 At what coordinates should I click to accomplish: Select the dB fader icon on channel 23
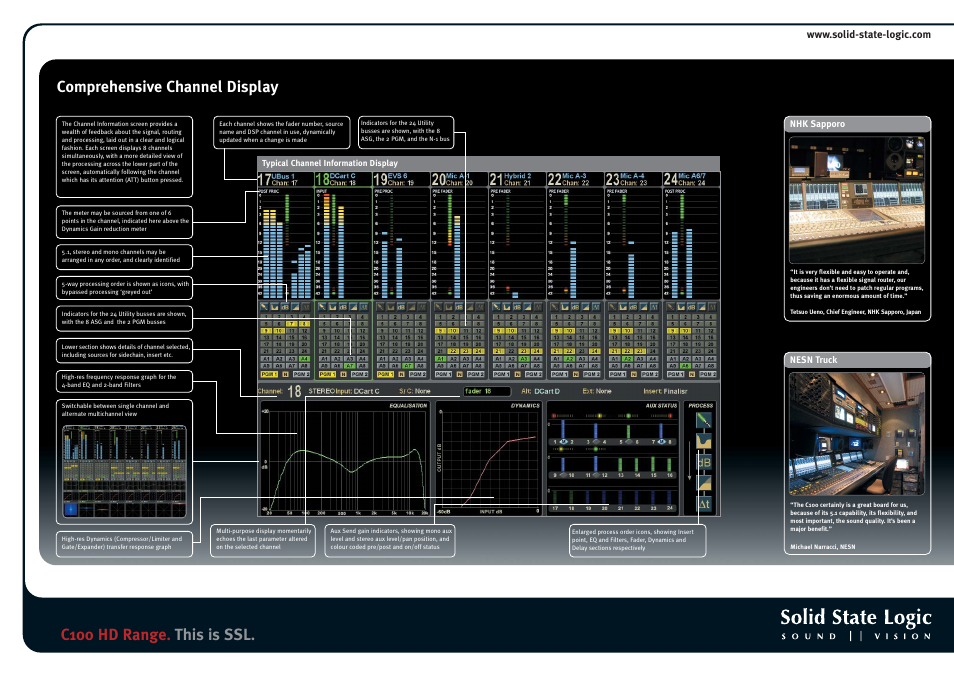coord(633,307)
